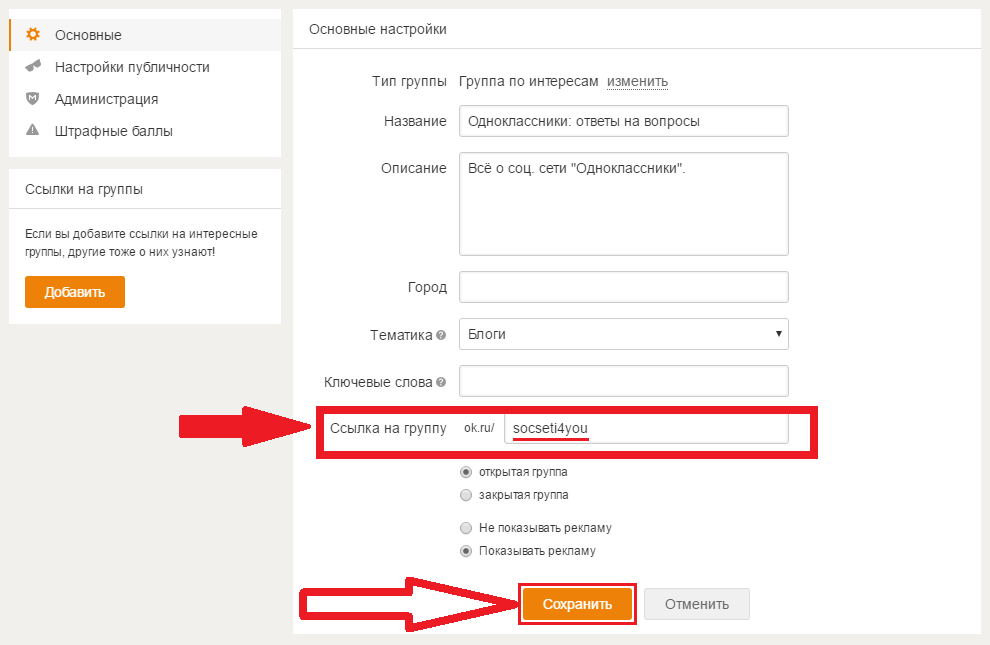Click the help icon next to Ключевые слова
Screen dimensions: 990x645
(x=441, y=382)
